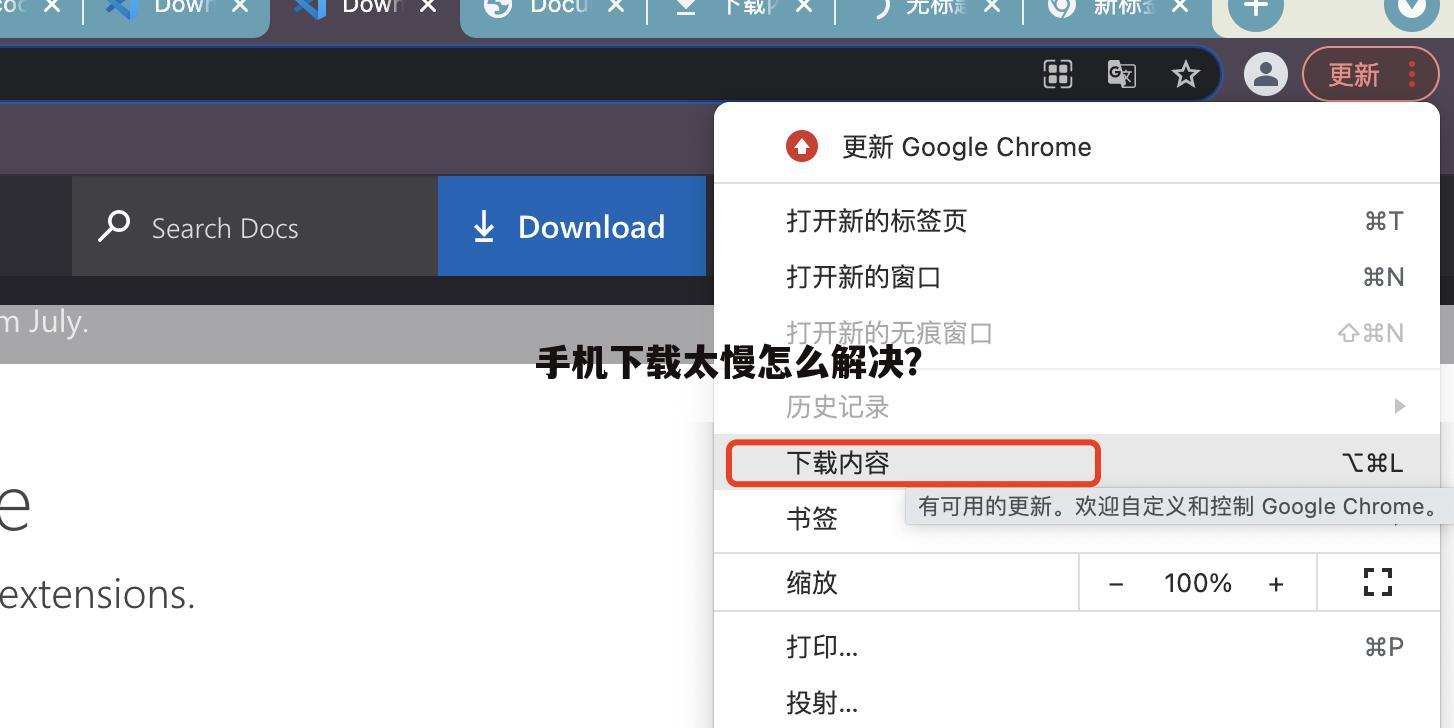Click the magnifier icon in Search Docs

click(114, 226)
